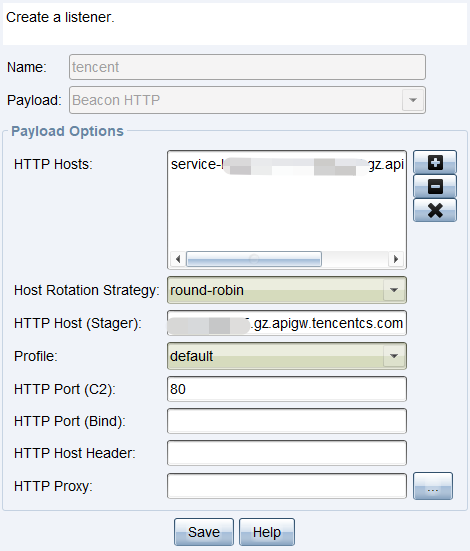The height and width of the screenshot is (551, 470).
Task: Add a new HTTP host with plus icon
Action: point(435,162)
